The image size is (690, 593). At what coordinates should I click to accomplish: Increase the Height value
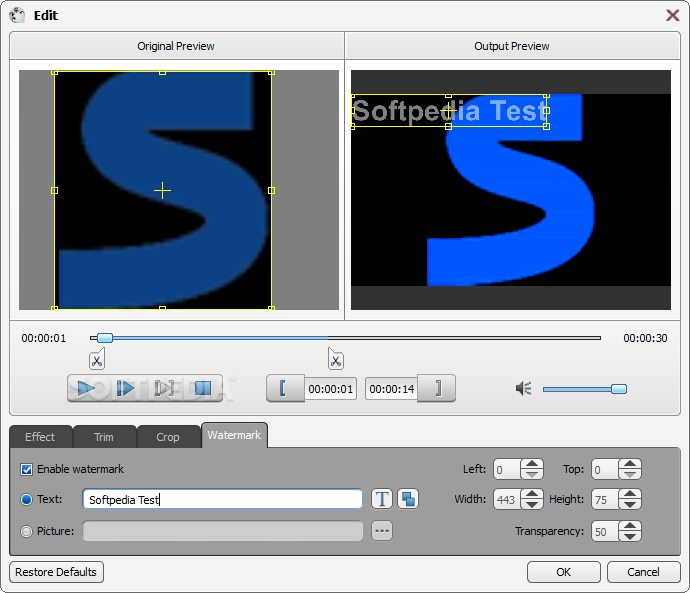click(x=630, y=494)
